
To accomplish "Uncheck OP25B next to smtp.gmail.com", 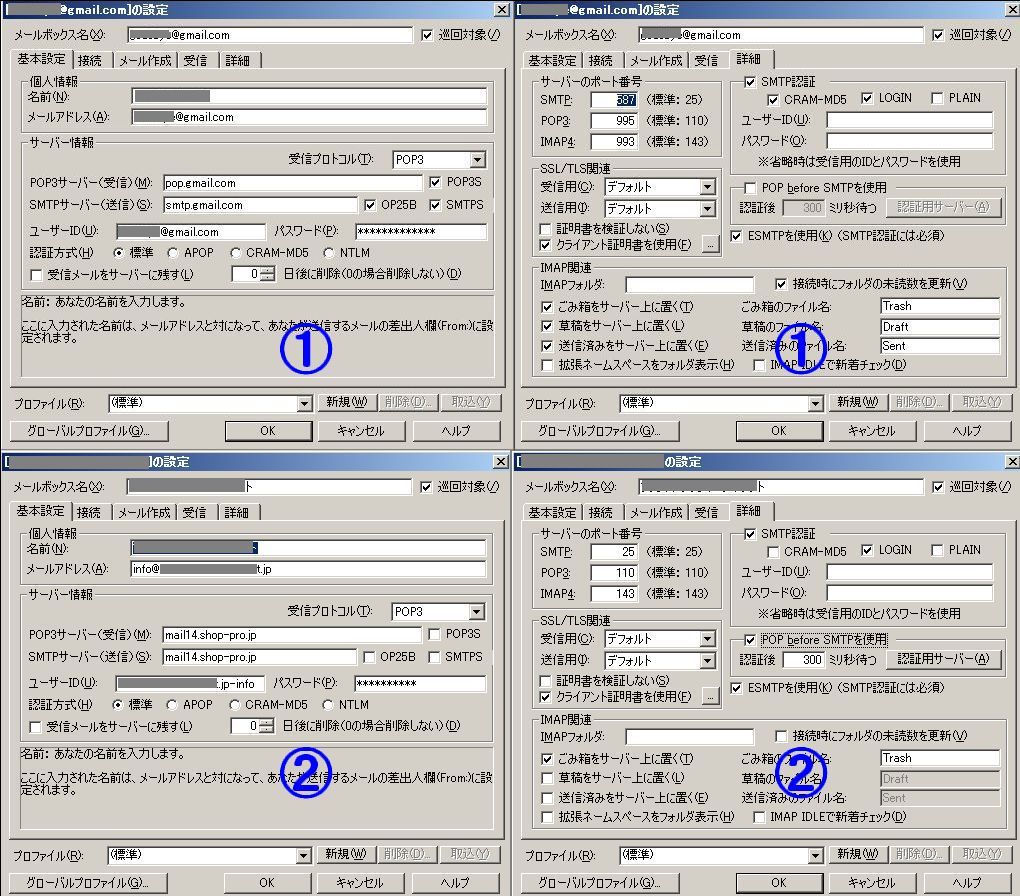I will point(372,205).
